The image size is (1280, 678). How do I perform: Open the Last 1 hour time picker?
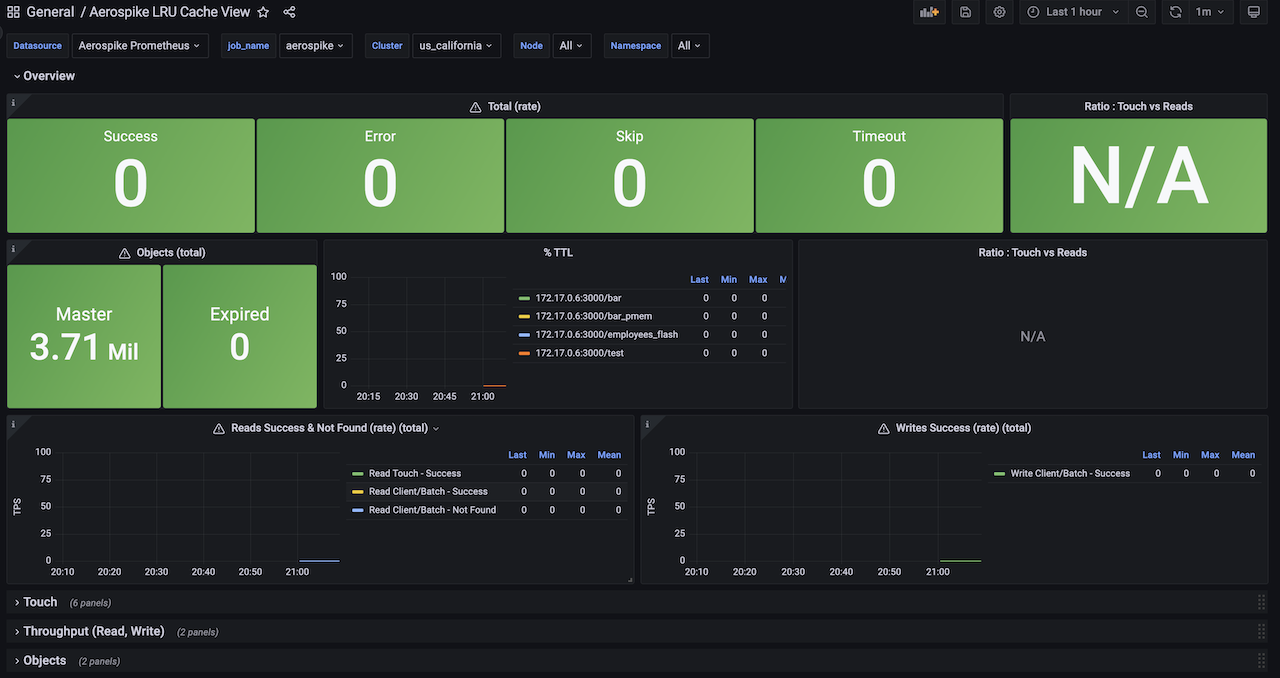[1075, 12]
